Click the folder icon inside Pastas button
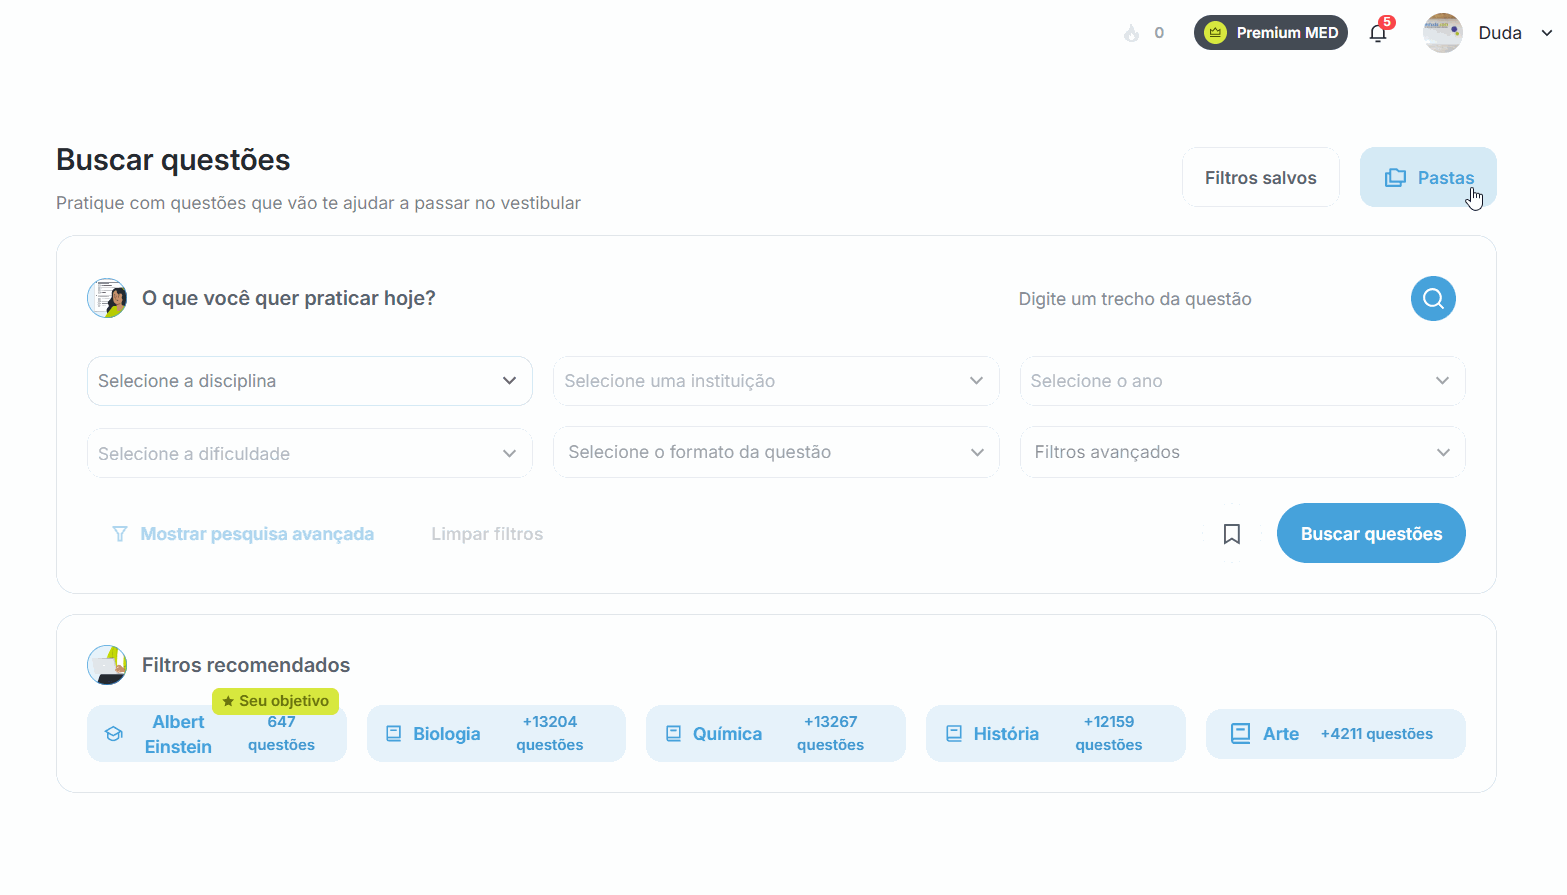The height and width of the screenshot is (895, 1567). (1395, 178)
